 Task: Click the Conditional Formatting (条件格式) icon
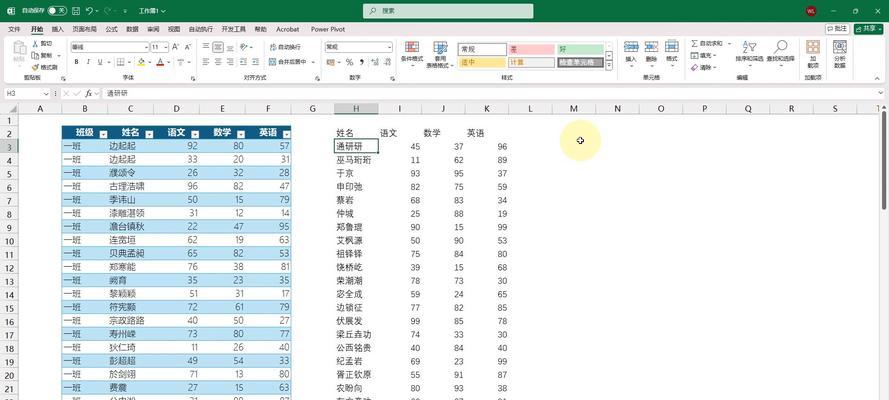[x=412, y=48]
